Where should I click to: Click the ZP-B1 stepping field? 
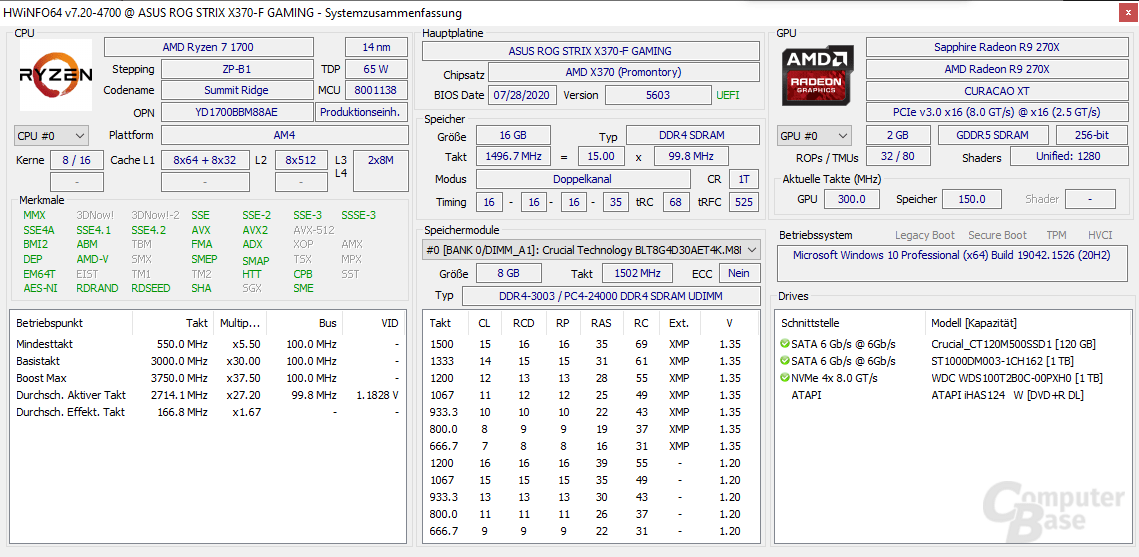(237, 70)
